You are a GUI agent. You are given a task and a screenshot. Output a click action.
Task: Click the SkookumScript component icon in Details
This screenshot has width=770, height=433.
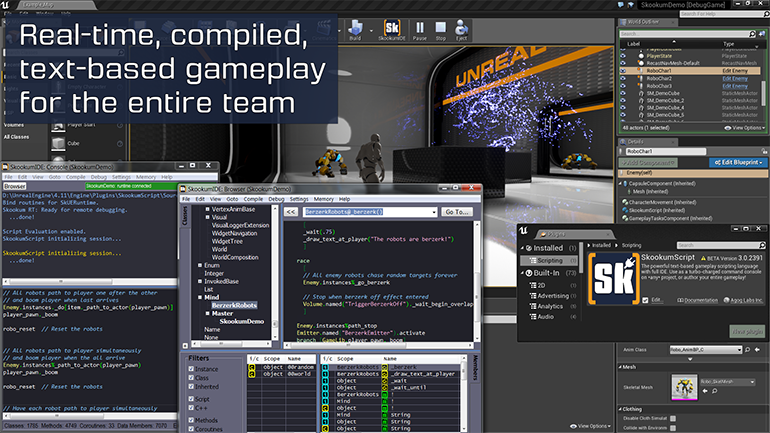tap(625, 210)
